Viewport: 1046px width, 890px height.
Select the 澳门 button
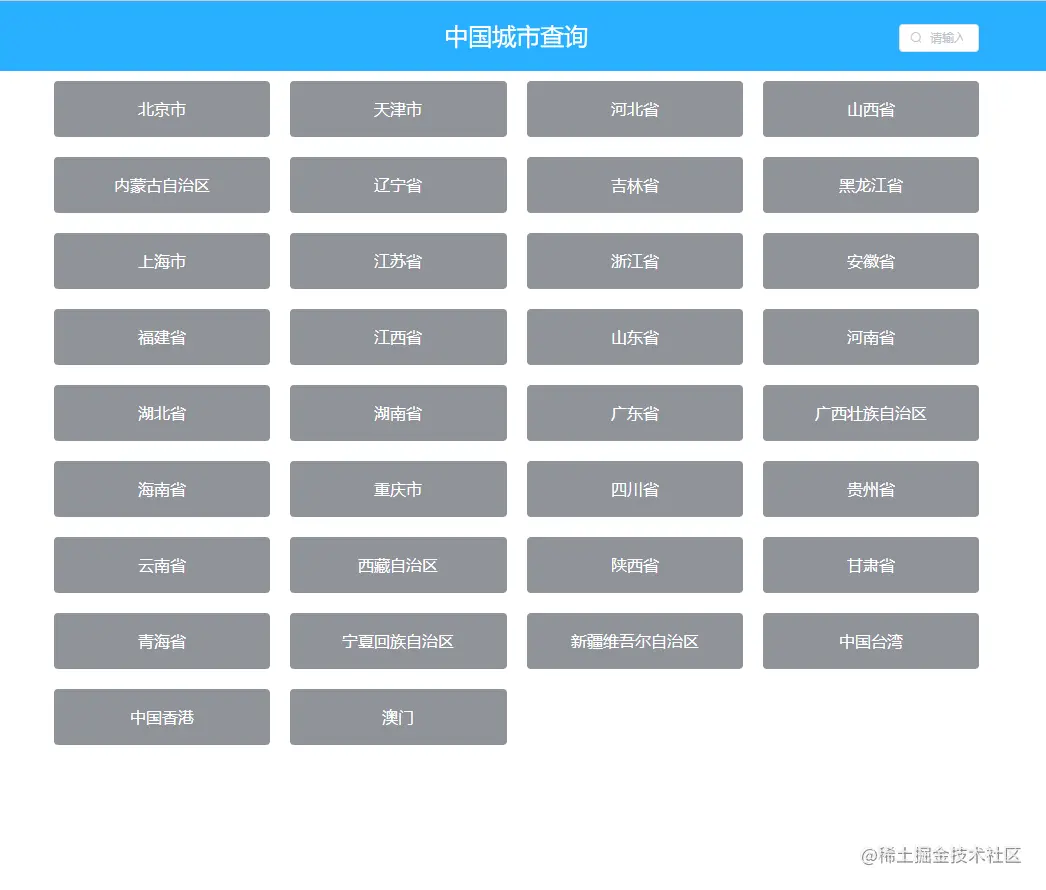pos(398,718)
